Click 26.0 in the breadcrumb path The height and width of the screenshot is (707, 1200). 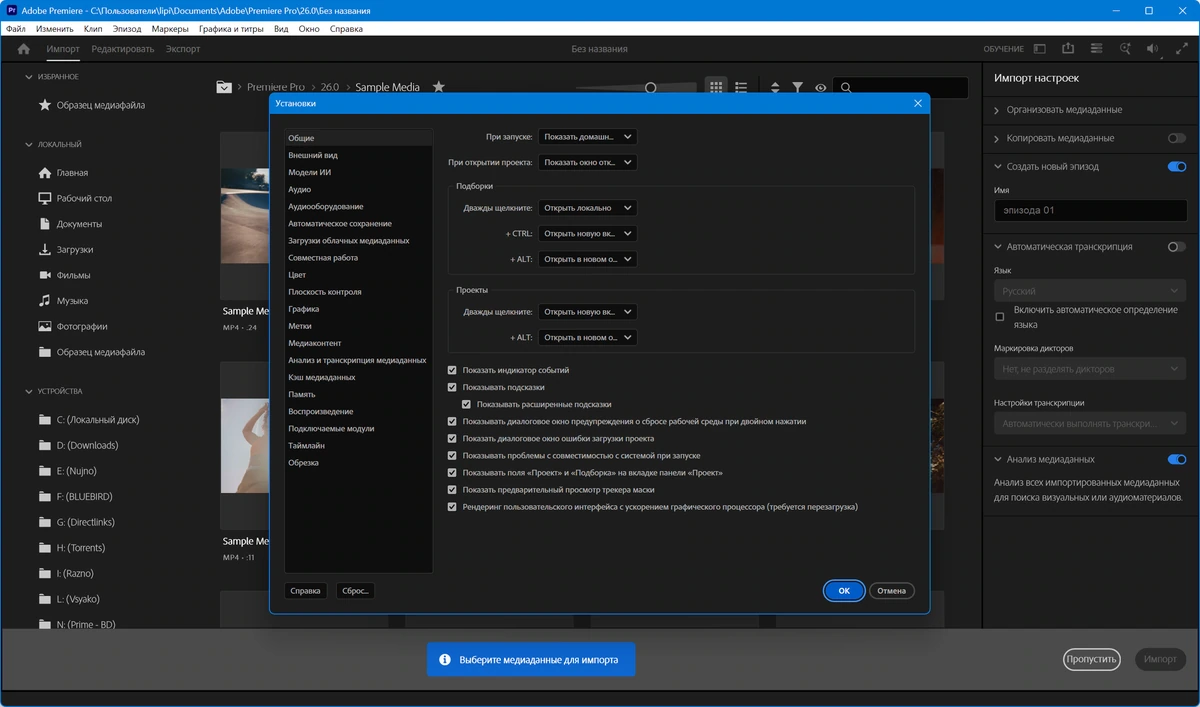click(330, 87)
